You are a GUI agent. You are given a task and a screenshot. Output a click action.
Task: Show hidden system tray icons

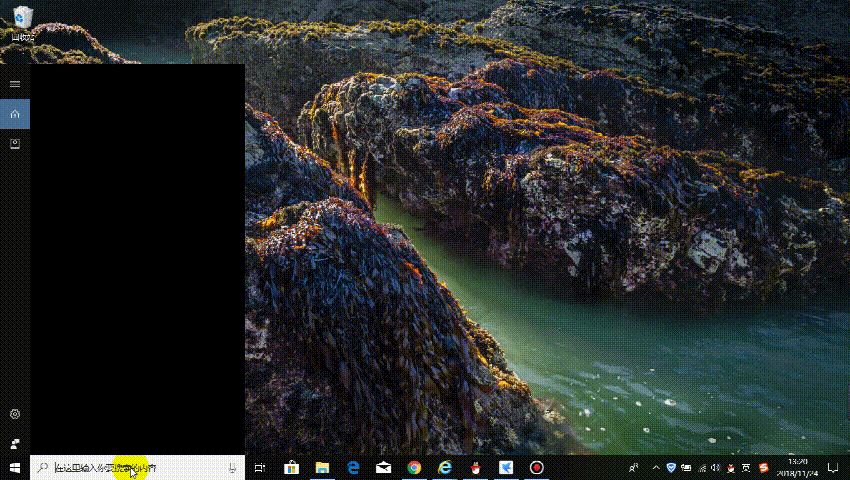point(655,468)
